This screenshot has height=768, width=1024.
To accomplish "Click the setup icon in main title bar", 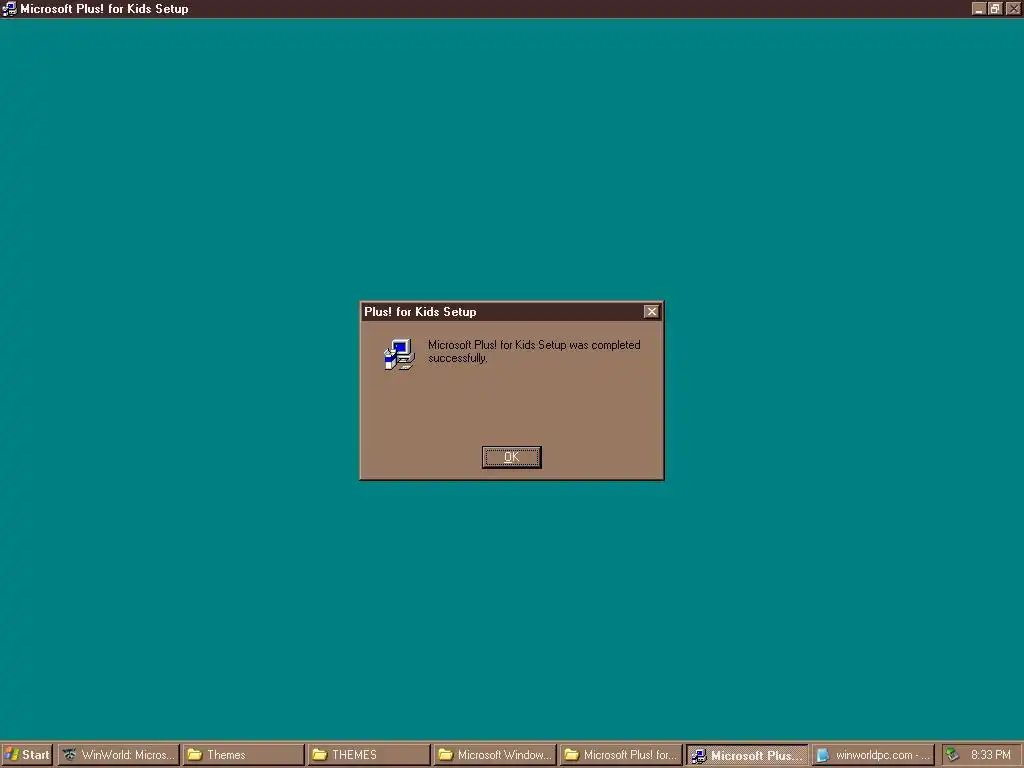I will pos(9,8).
